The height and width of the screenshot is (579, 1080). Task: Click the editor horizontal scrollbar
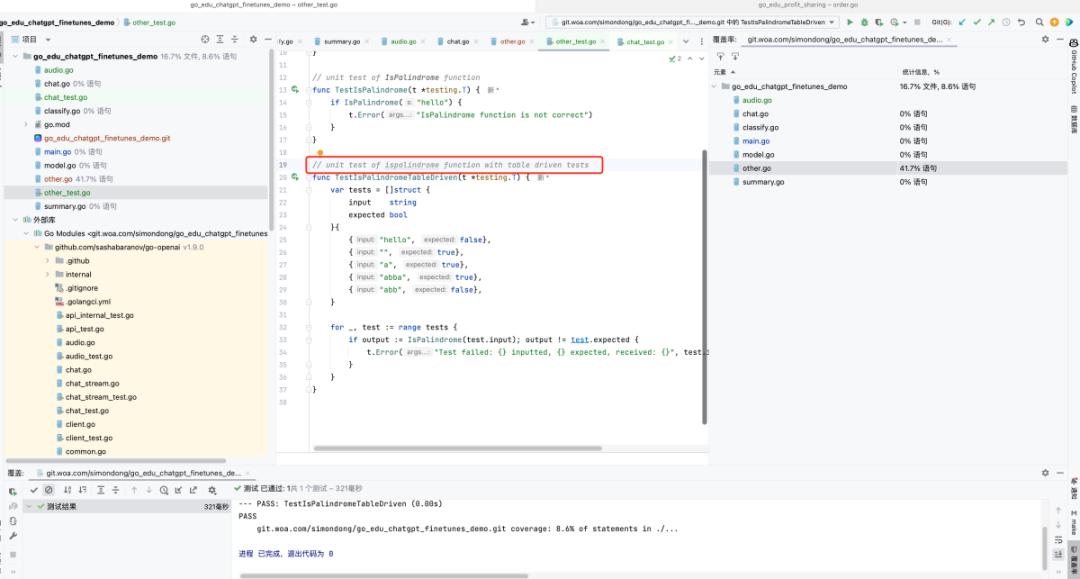[x=458, y=448]
